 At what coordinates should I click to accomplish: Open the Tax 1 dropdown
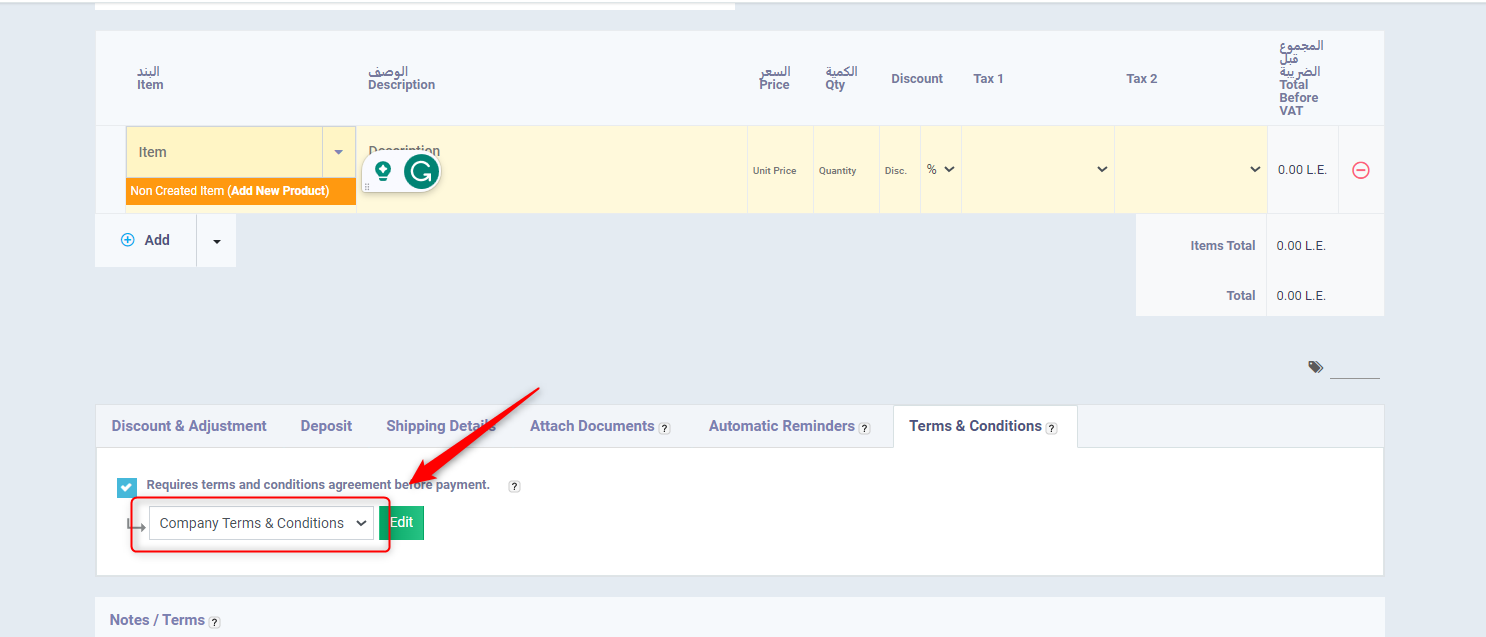[1037, 170]
